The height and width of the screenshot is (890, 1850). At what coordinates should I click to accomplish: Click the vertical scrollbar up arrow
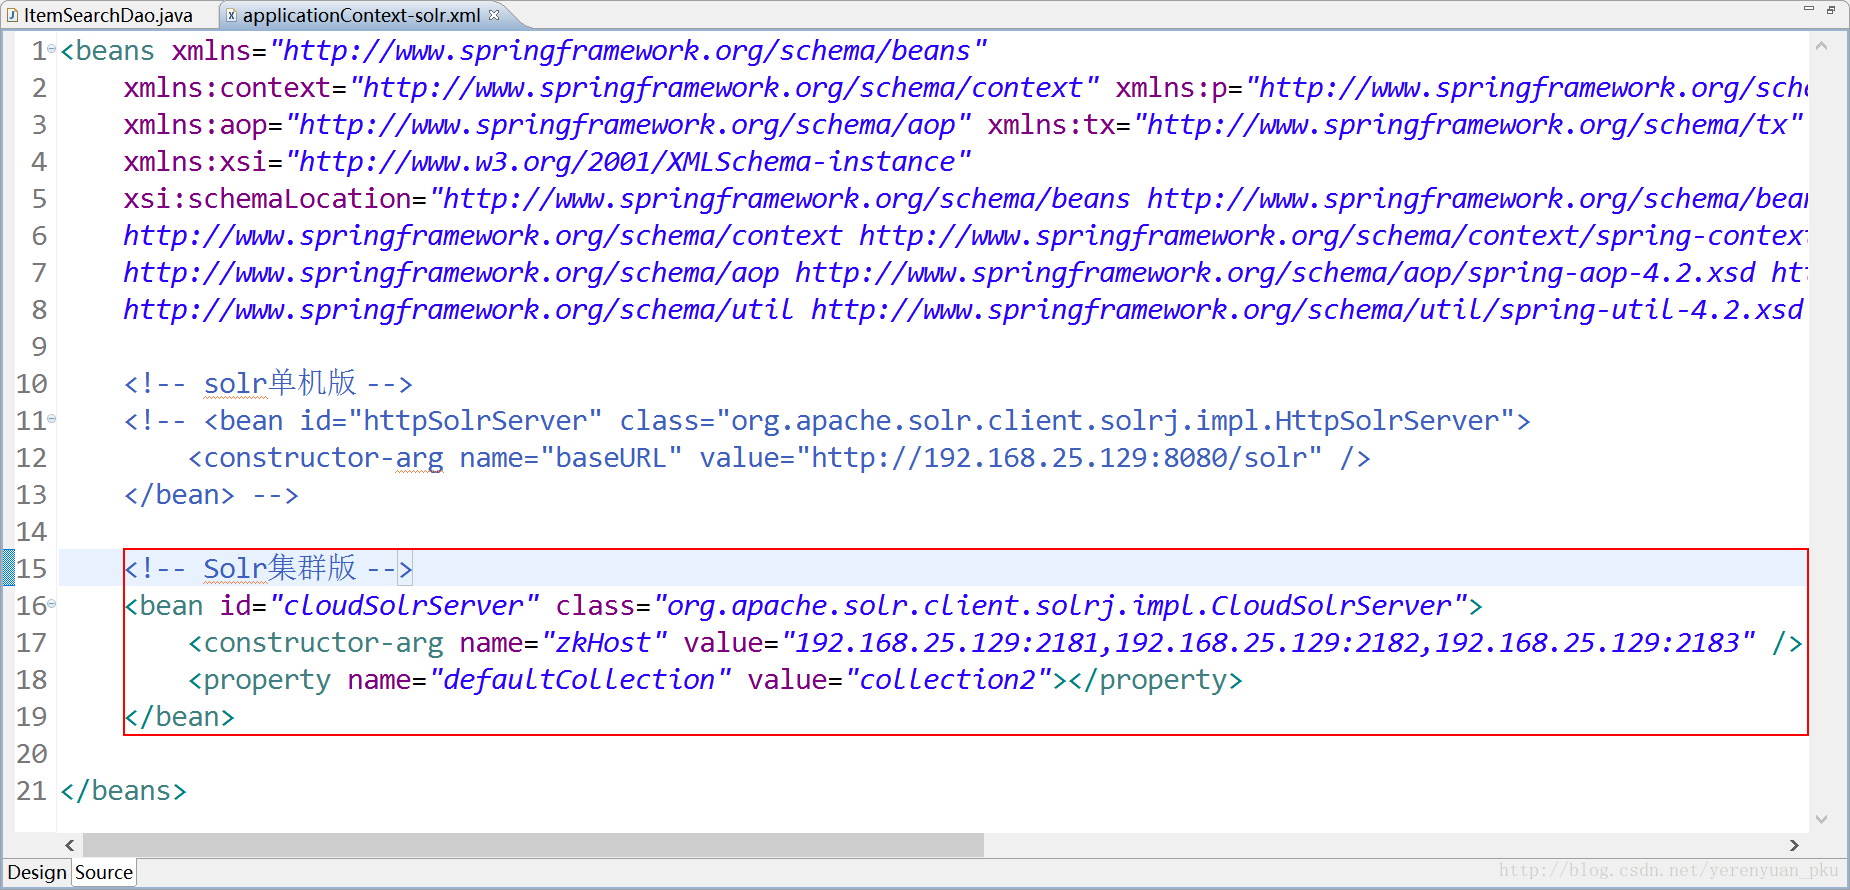click(1821, 46)
